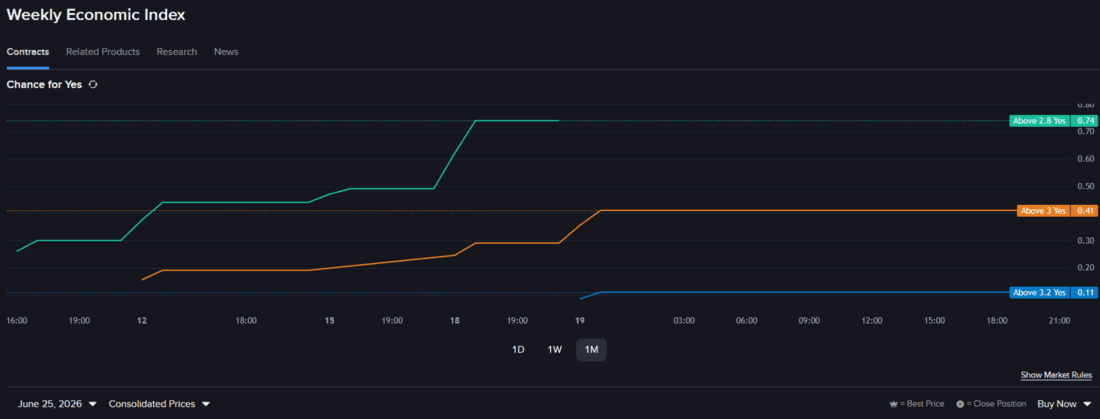The width and height of the screenshot is (1100, 419).
Task: Click the 21:00 time axis label
Action: tap(1059, 321)
